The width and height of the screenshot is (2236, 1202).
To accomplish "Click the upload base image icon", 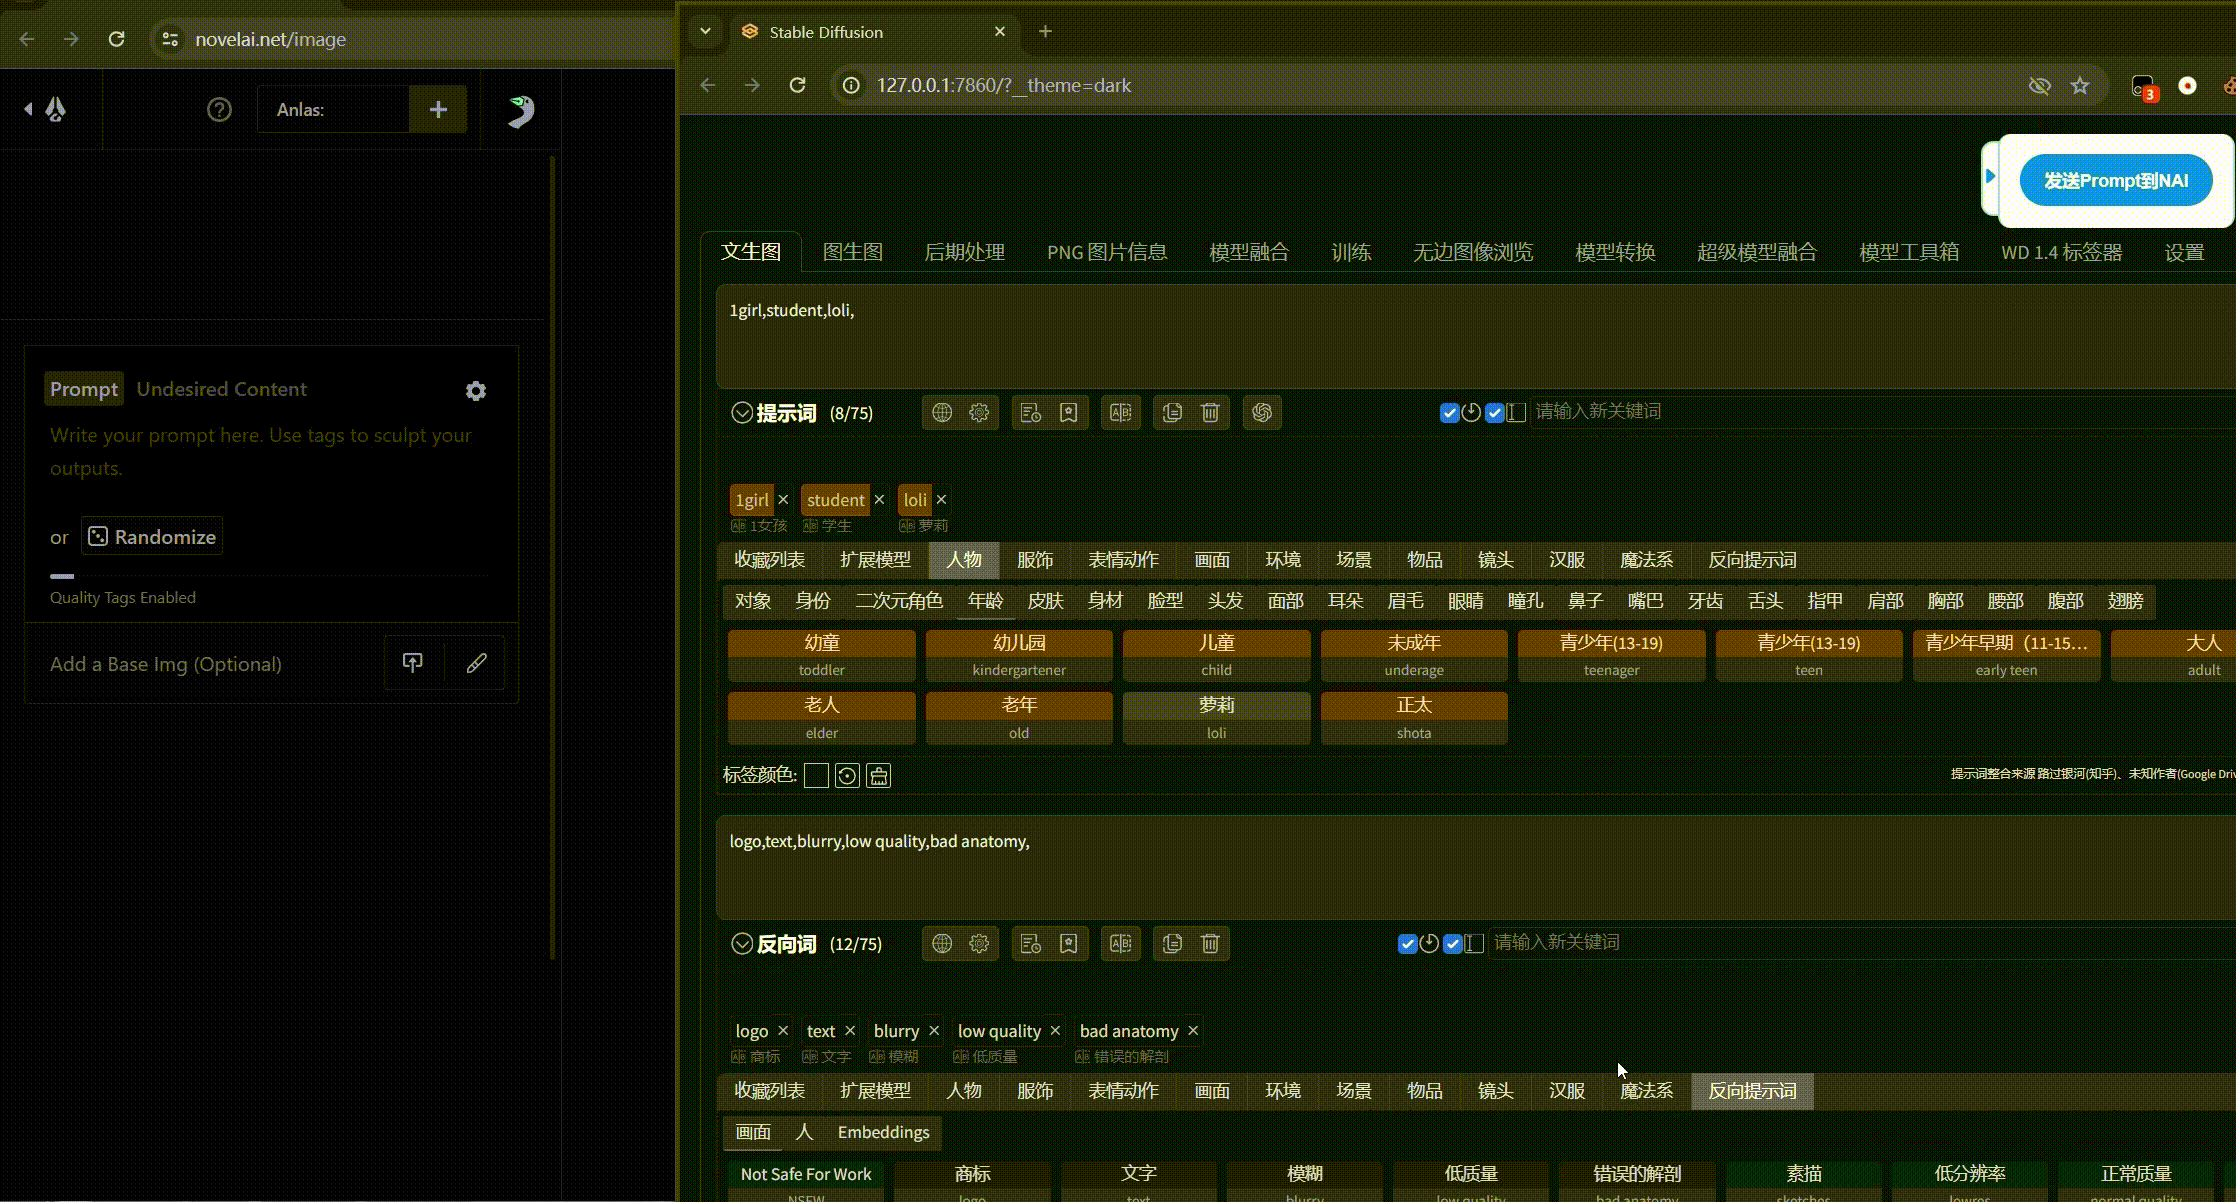I will click(412, 663).
